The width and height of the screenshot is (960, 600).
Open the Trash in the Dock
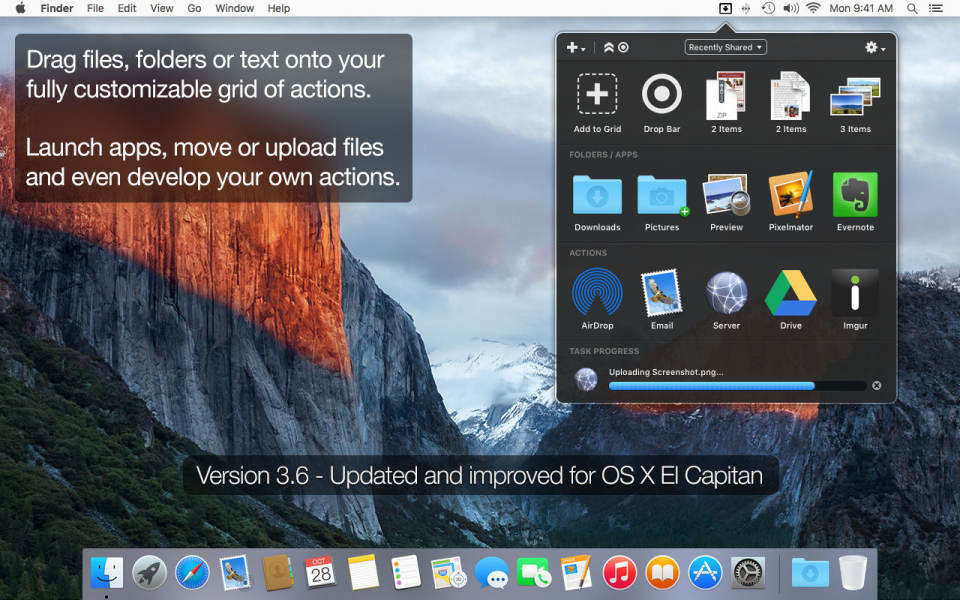(x=853, y=572)
